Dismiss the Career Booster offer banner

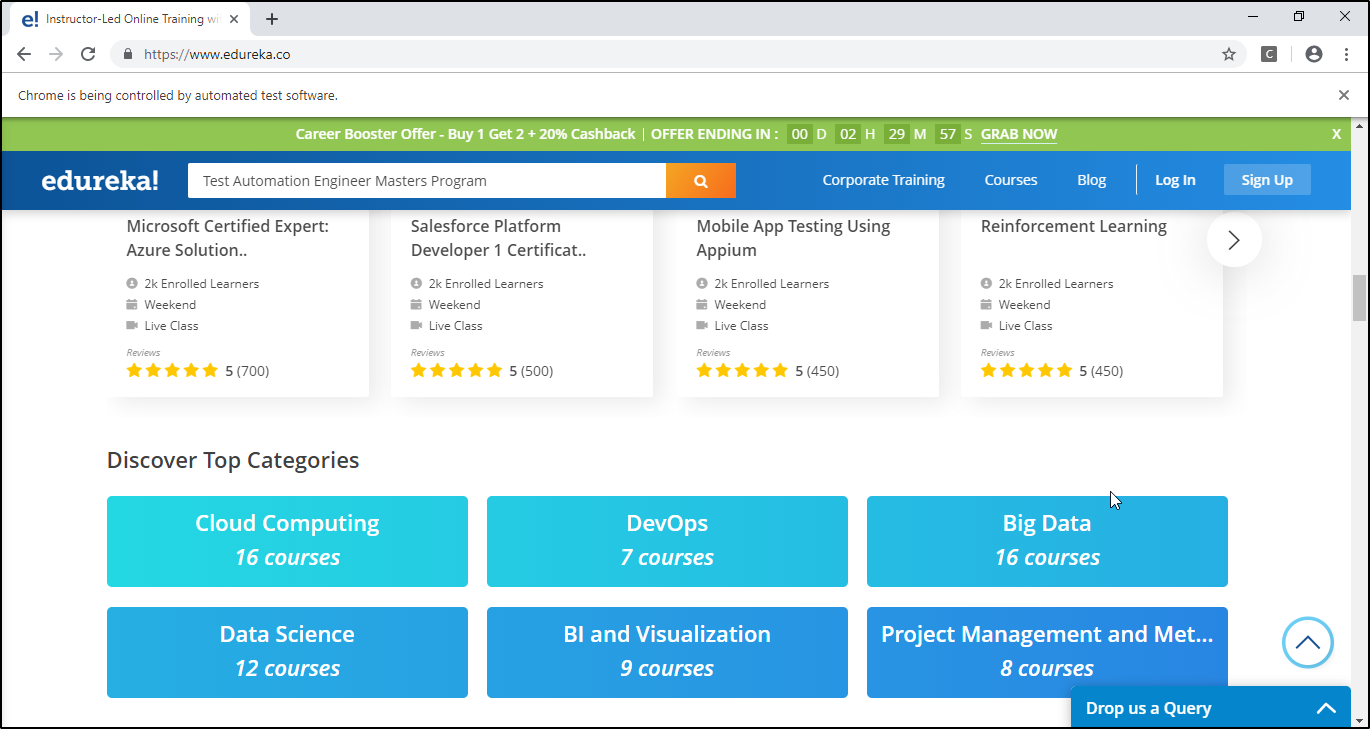[1336, 133]
